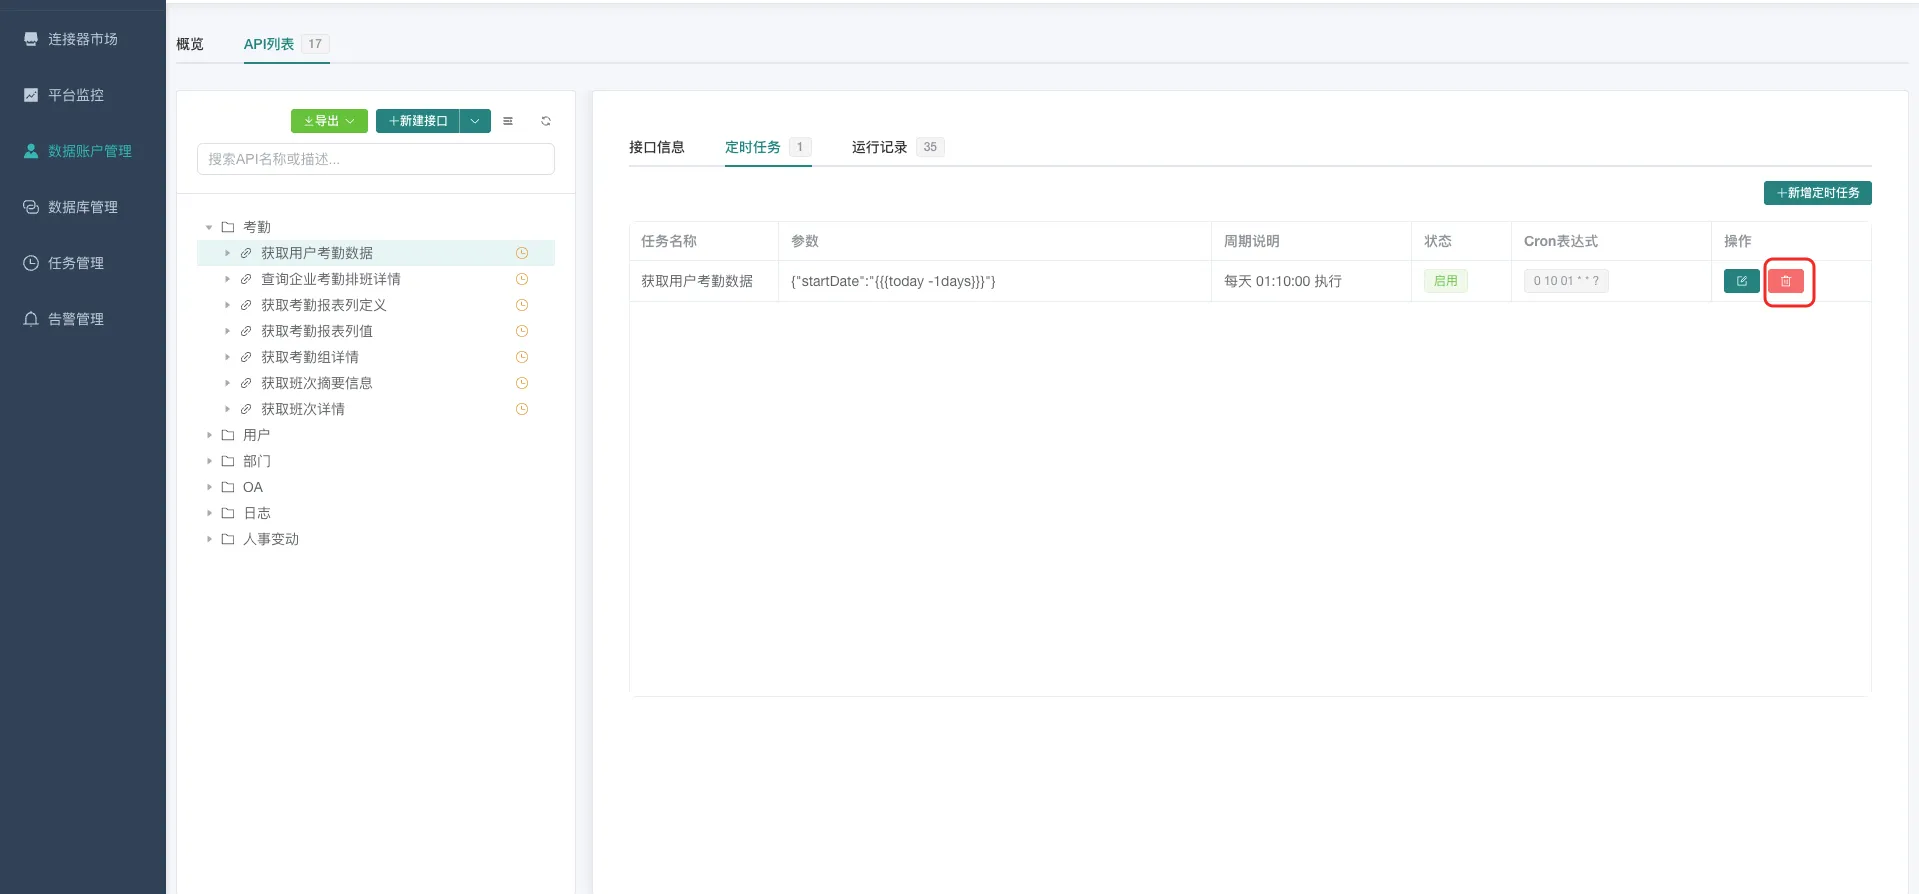Click the refresh icon in API list

click(546, 121)
